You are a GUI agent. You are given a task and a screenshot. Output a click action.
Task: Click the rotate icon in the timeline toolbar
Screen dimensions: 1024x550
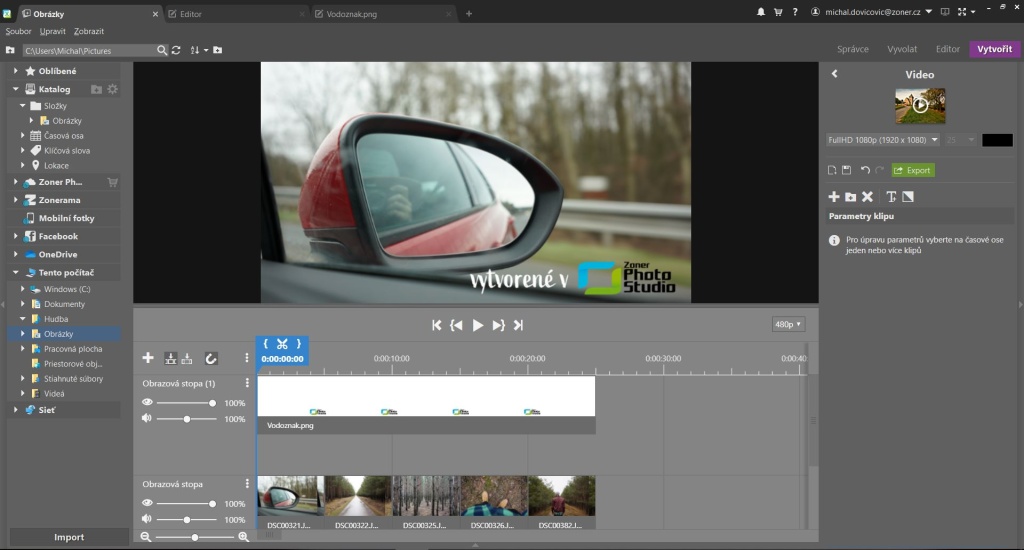[210, 359]
